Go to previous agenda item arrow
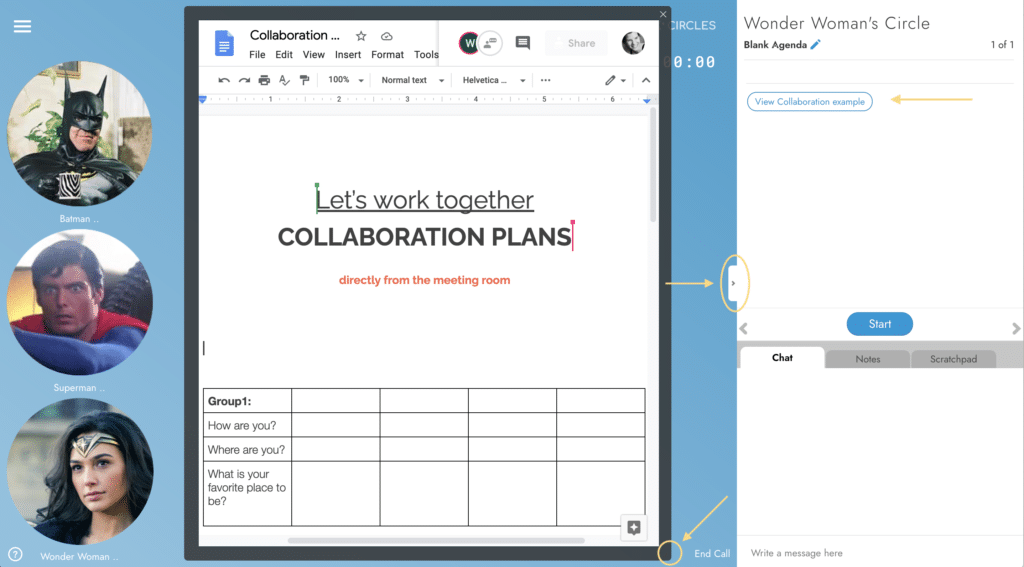Viewport: 1024px width, 567px height. pyautogui.click(x=743, y=328)
